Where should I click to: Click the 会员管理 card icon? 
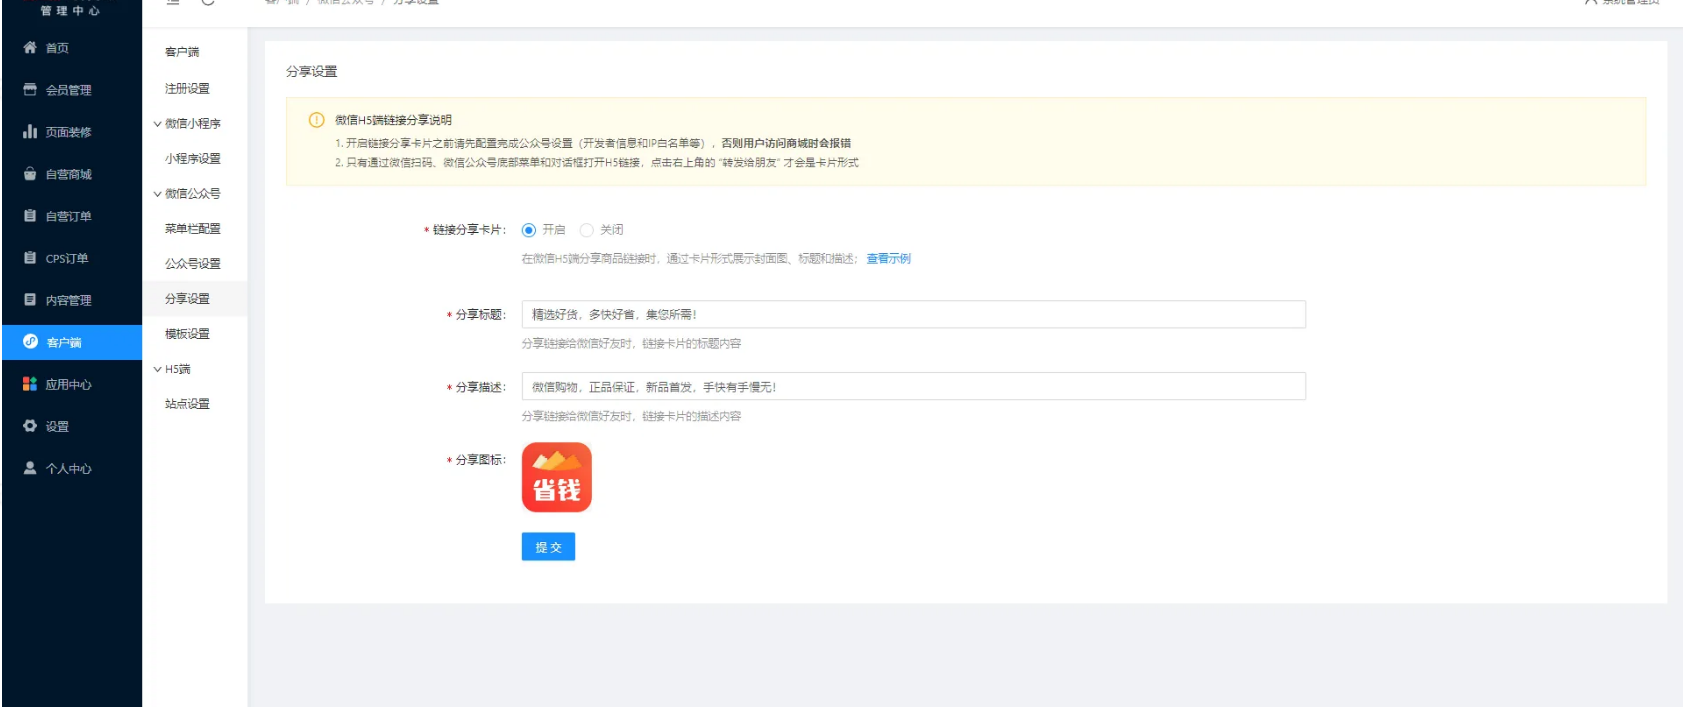(30, 89)
